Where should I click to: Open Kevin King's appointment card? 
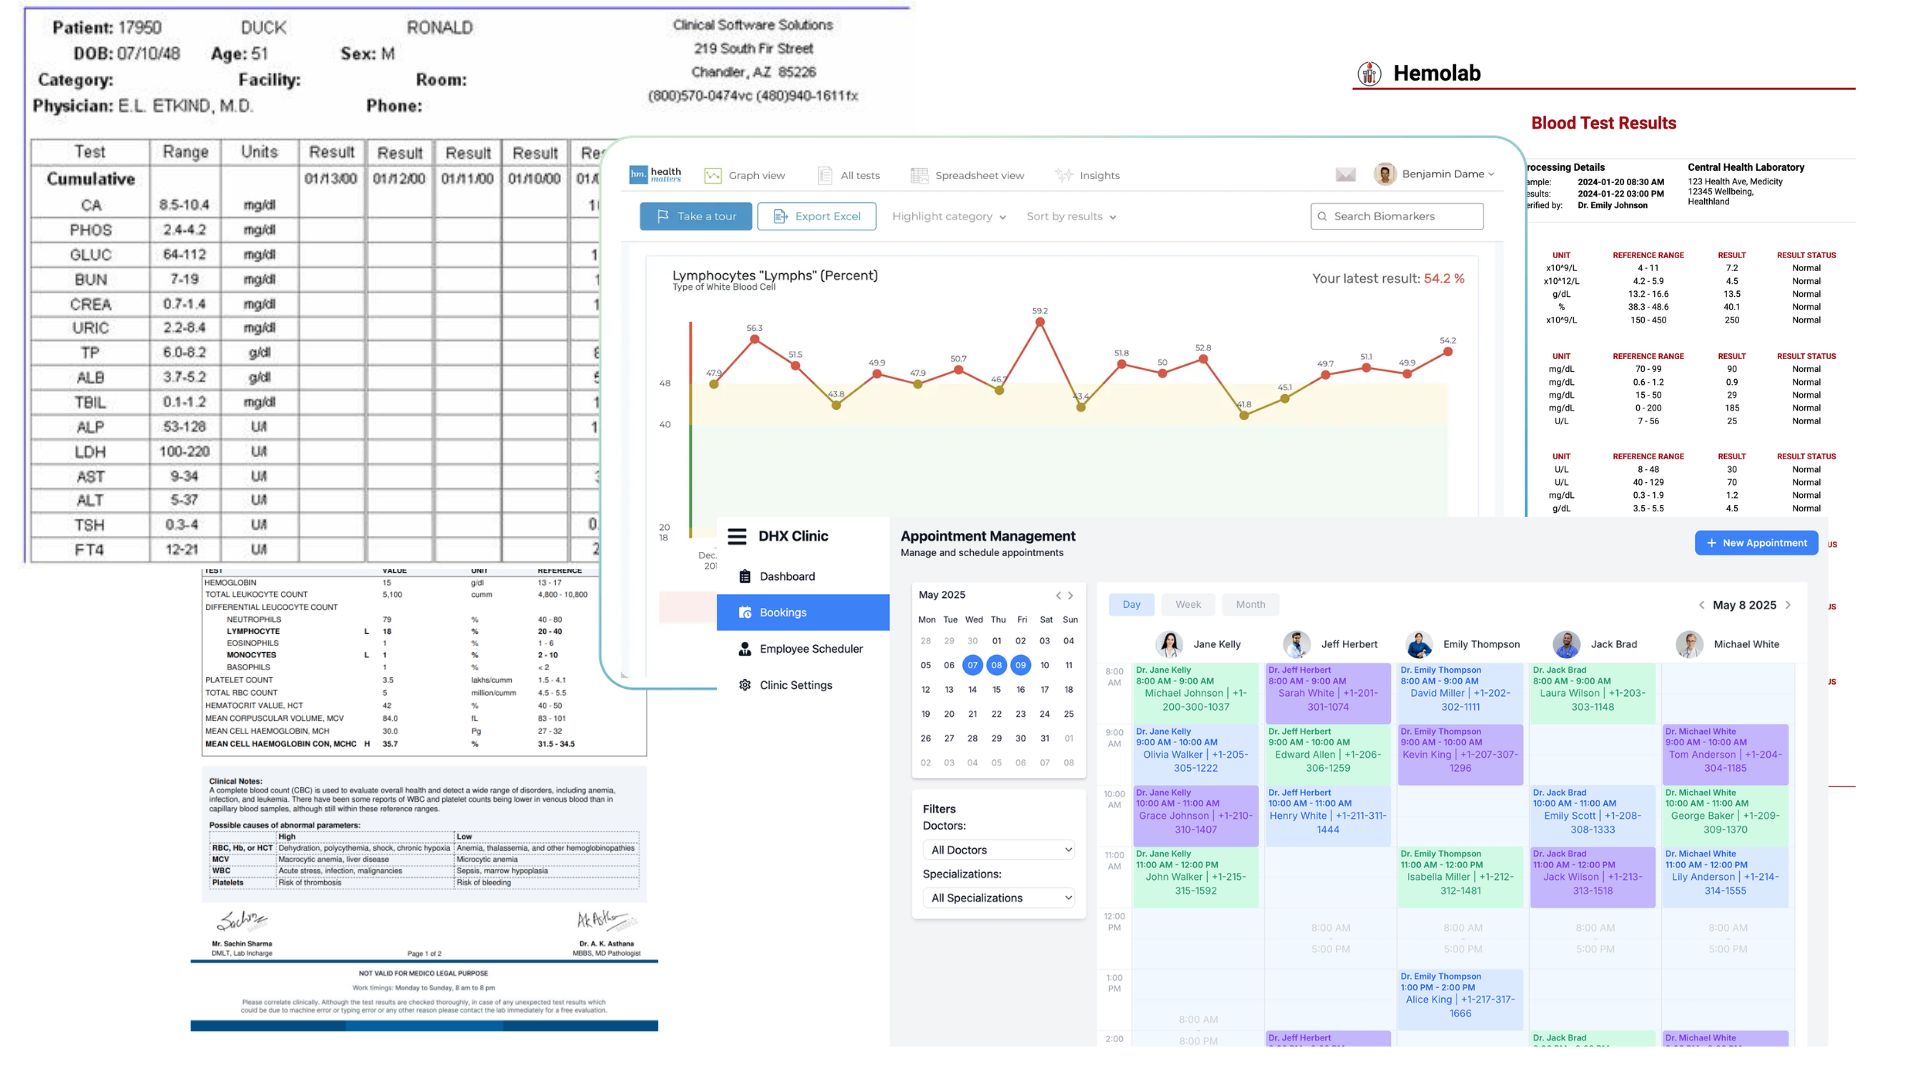[1460, 755]
